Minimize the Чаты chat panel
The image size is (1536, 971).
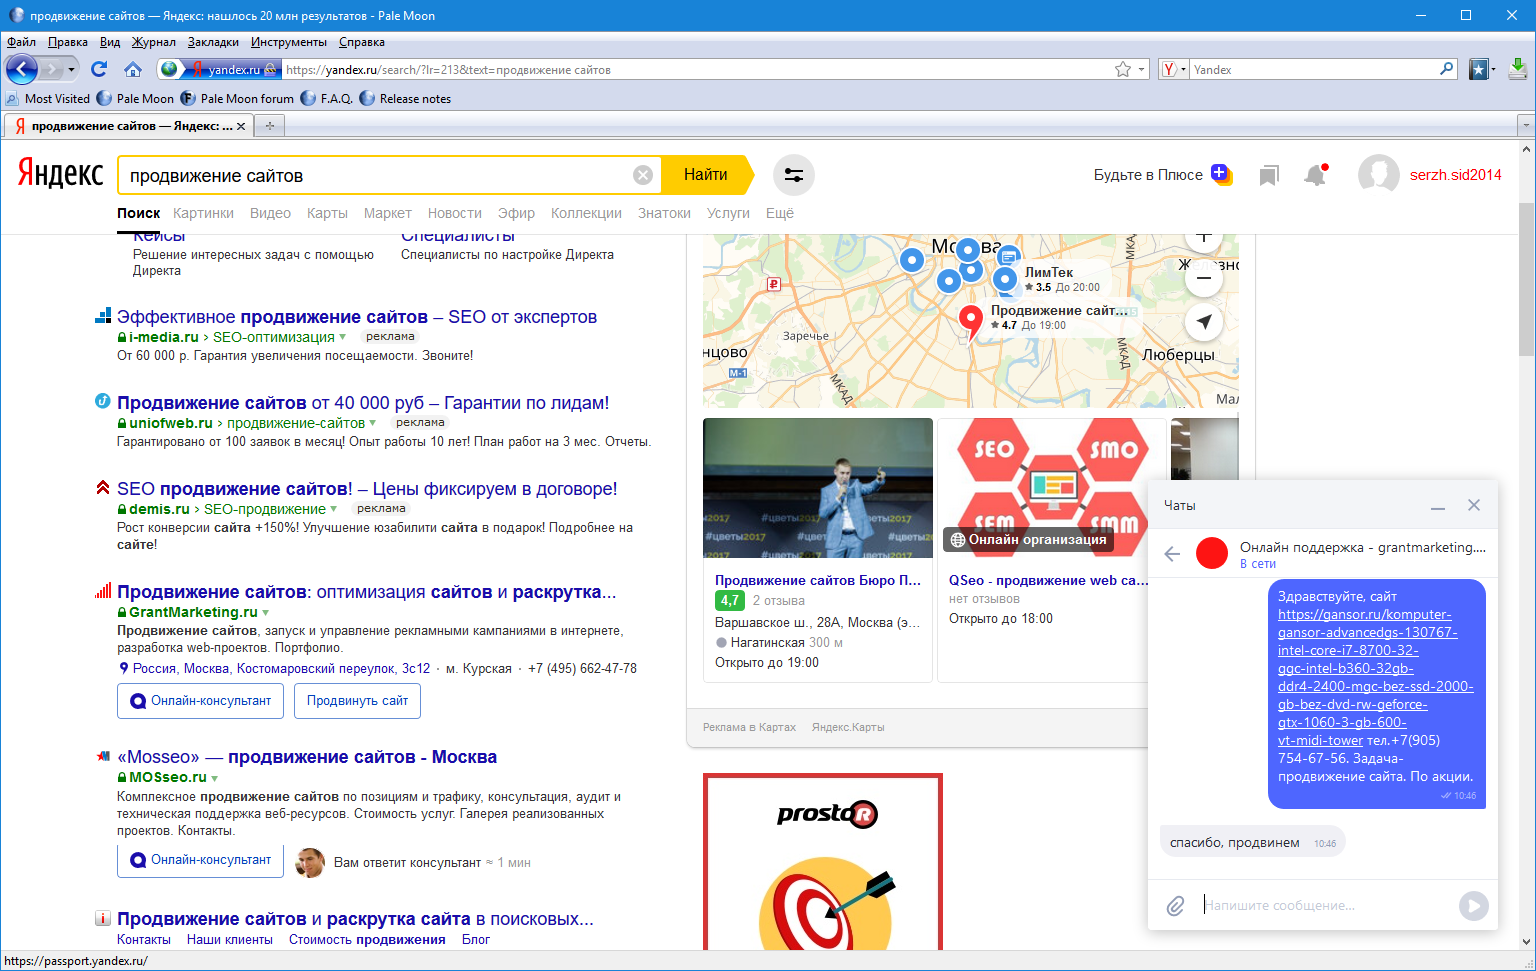pos(1438,506)
